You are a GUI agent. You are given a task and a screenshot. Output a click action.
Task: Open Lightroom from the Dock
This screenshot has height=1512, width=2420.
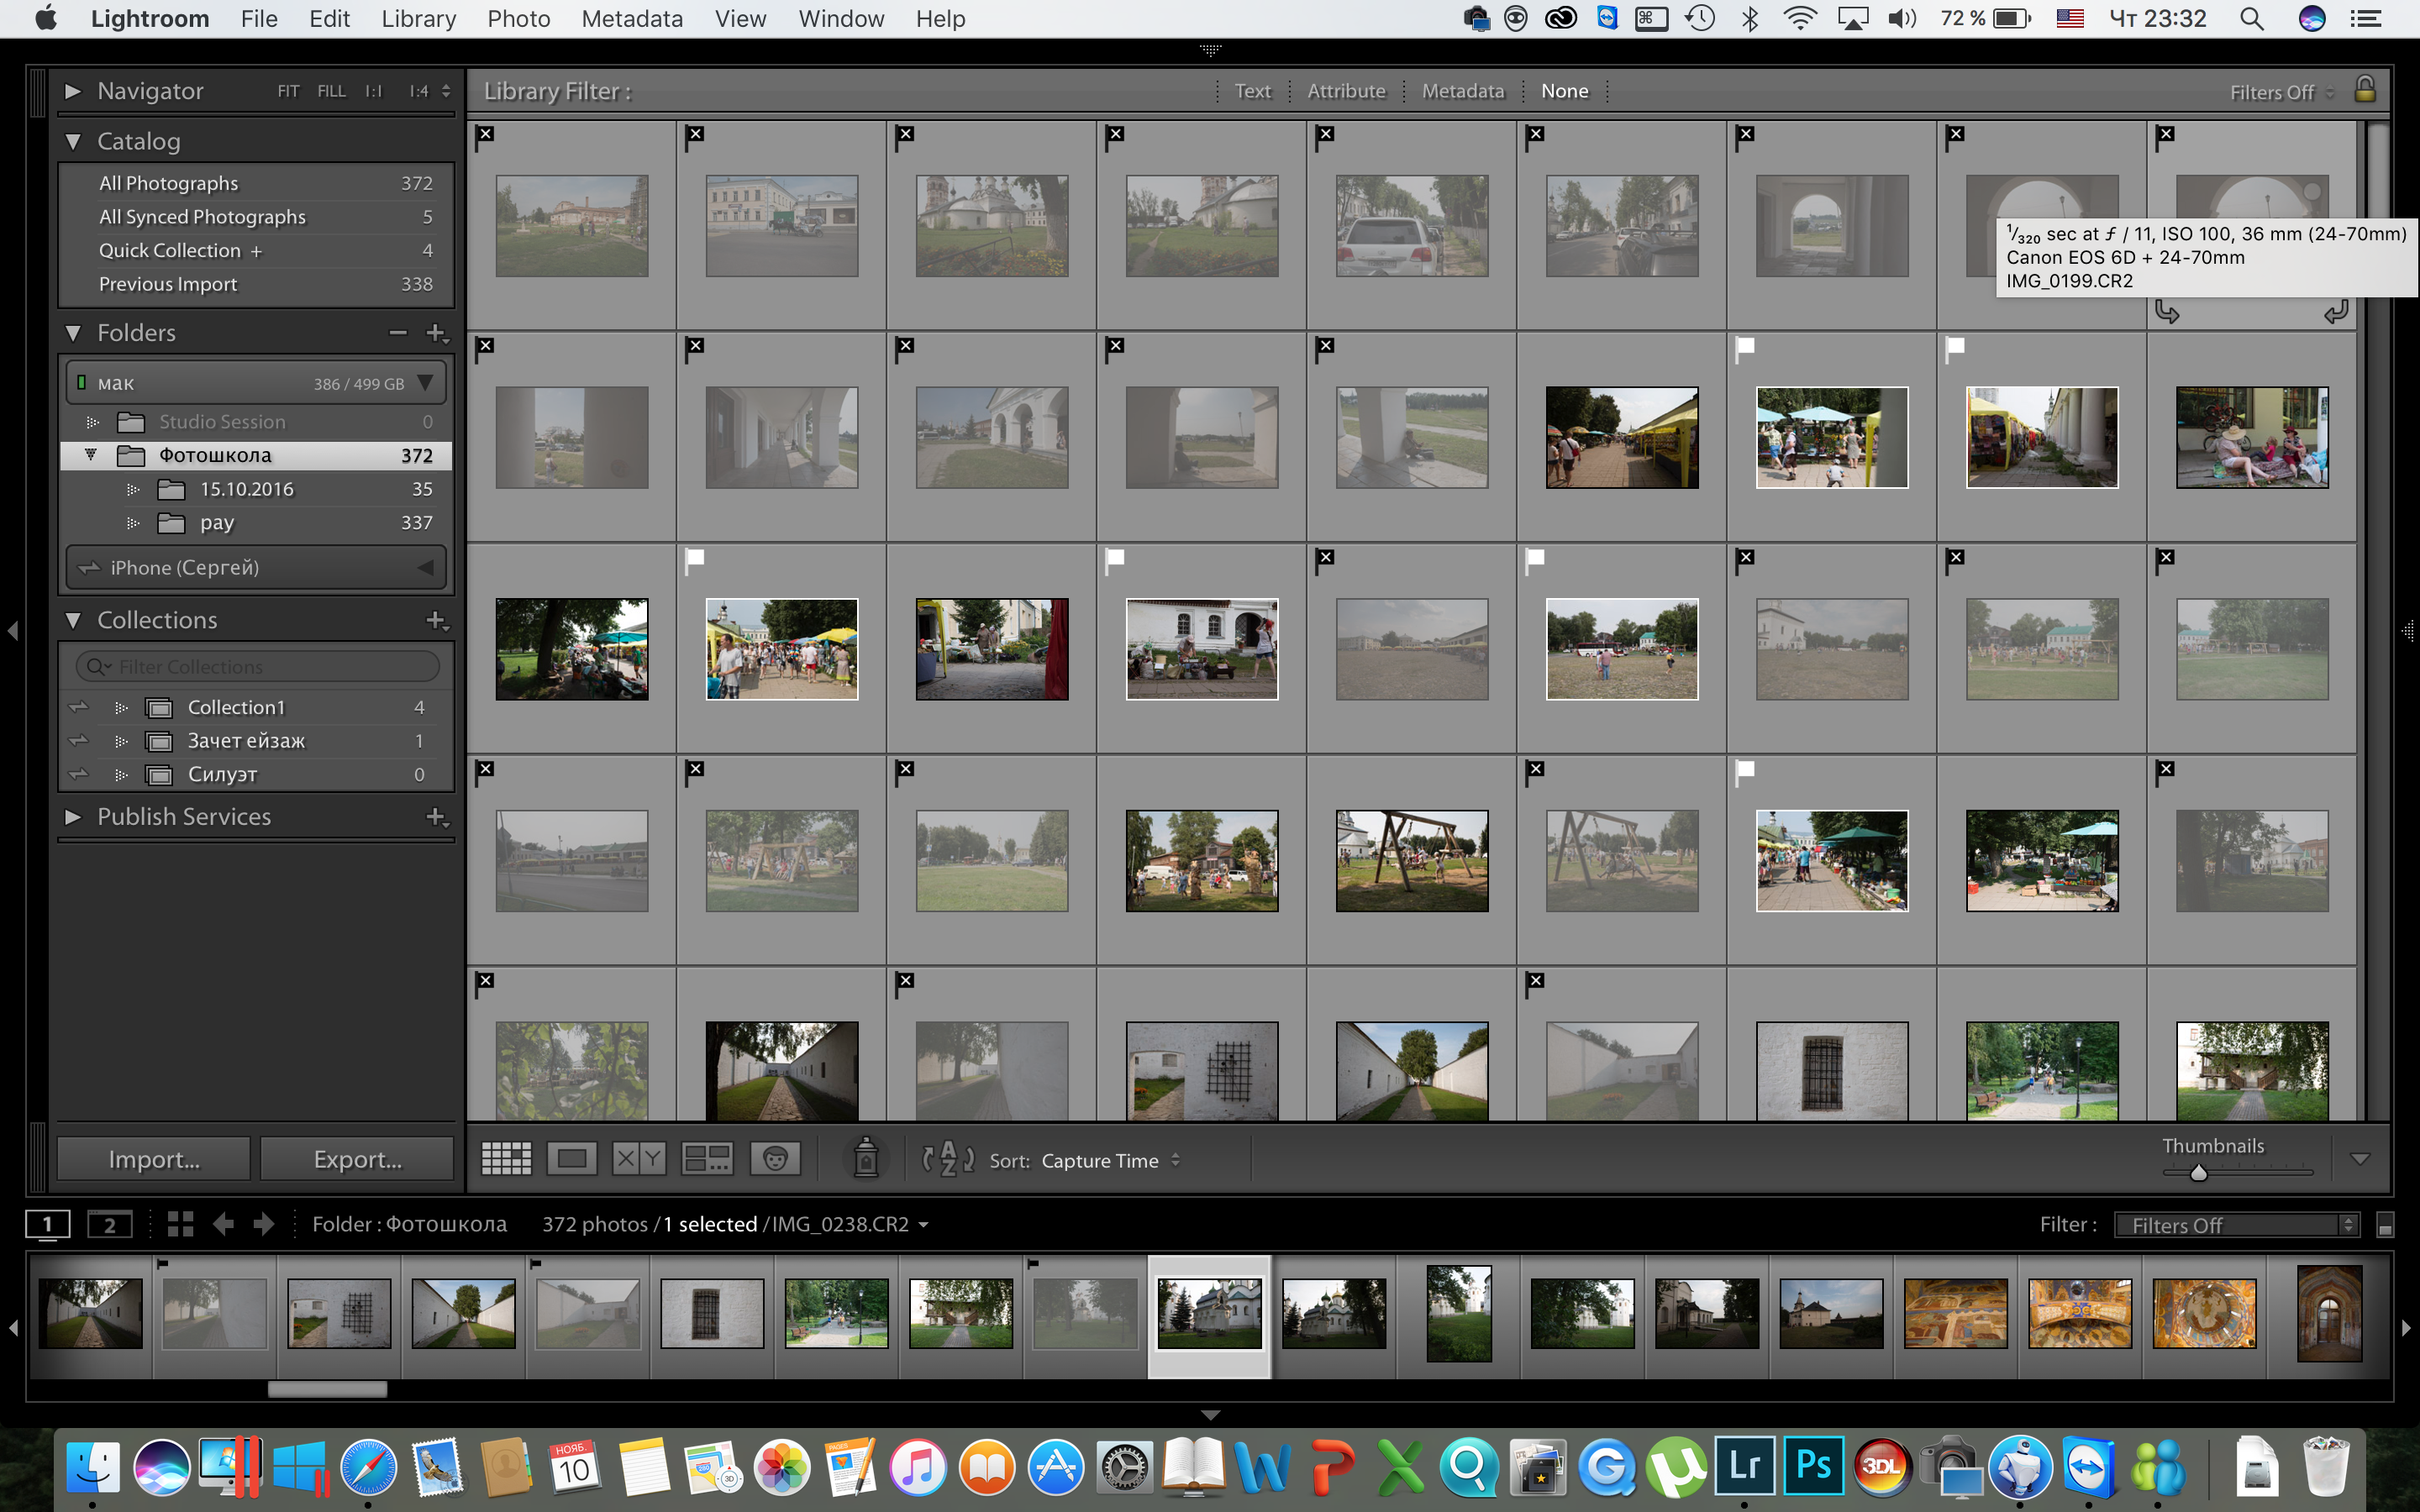(x=1745, y=1466)
